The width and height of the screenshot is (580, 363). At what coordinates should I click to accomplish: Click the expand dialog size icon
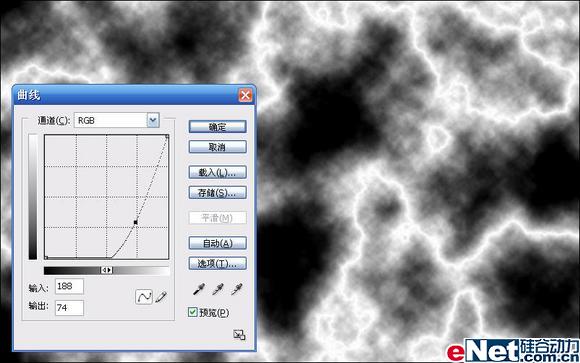pos(239,335)
